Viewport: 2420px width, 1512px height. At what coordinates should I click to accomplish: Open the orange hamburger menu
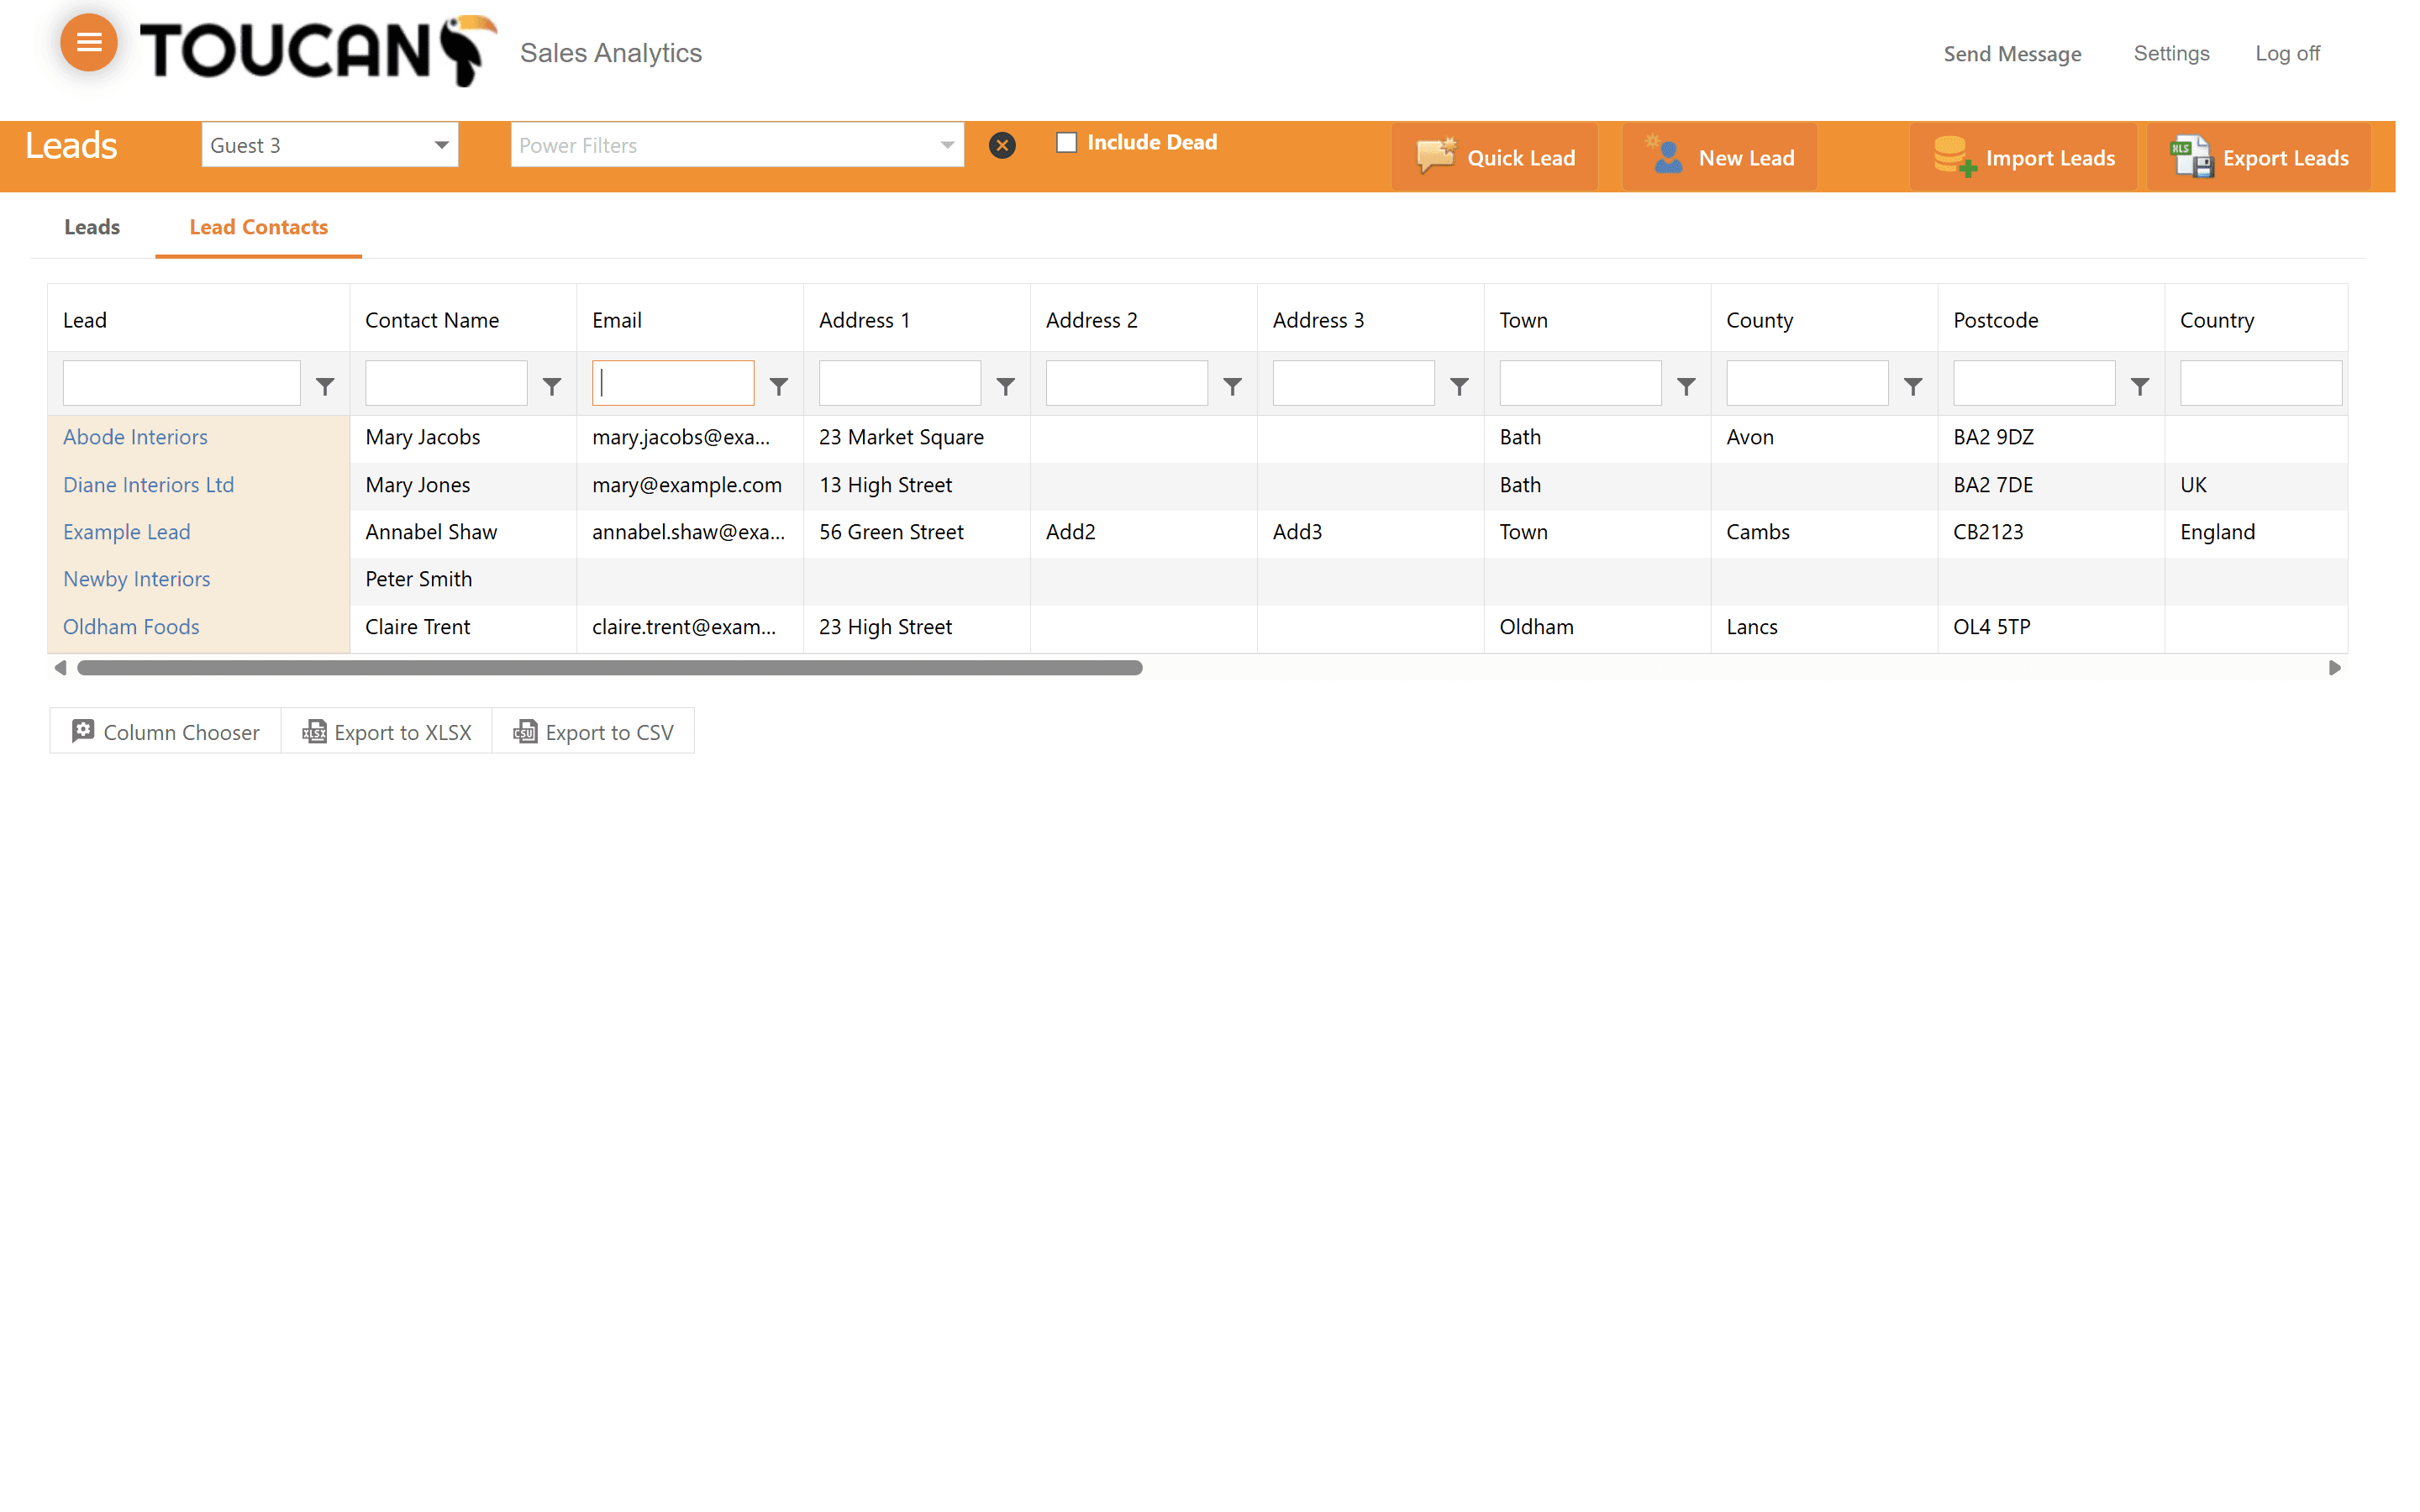89,42
